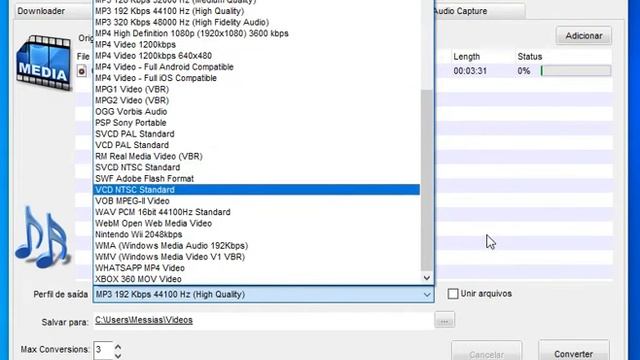Select MP3 192 Kbps 44100 Hz (High Quality) option in list

[x=256, y=11]
